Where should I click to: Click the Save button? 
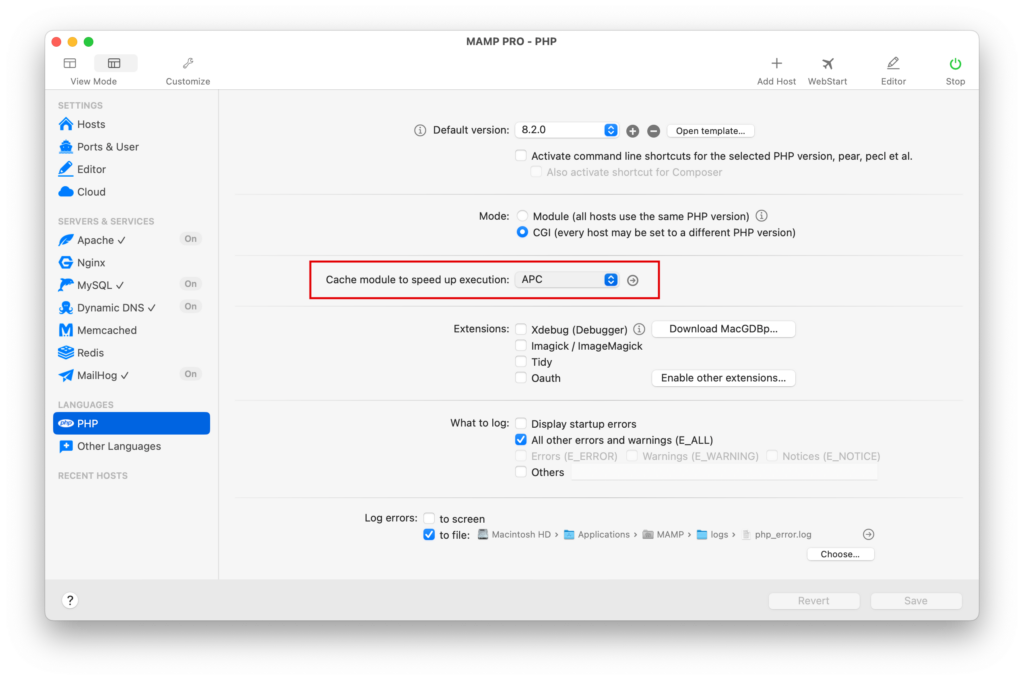pyautogui.click(x=915, y=600)
